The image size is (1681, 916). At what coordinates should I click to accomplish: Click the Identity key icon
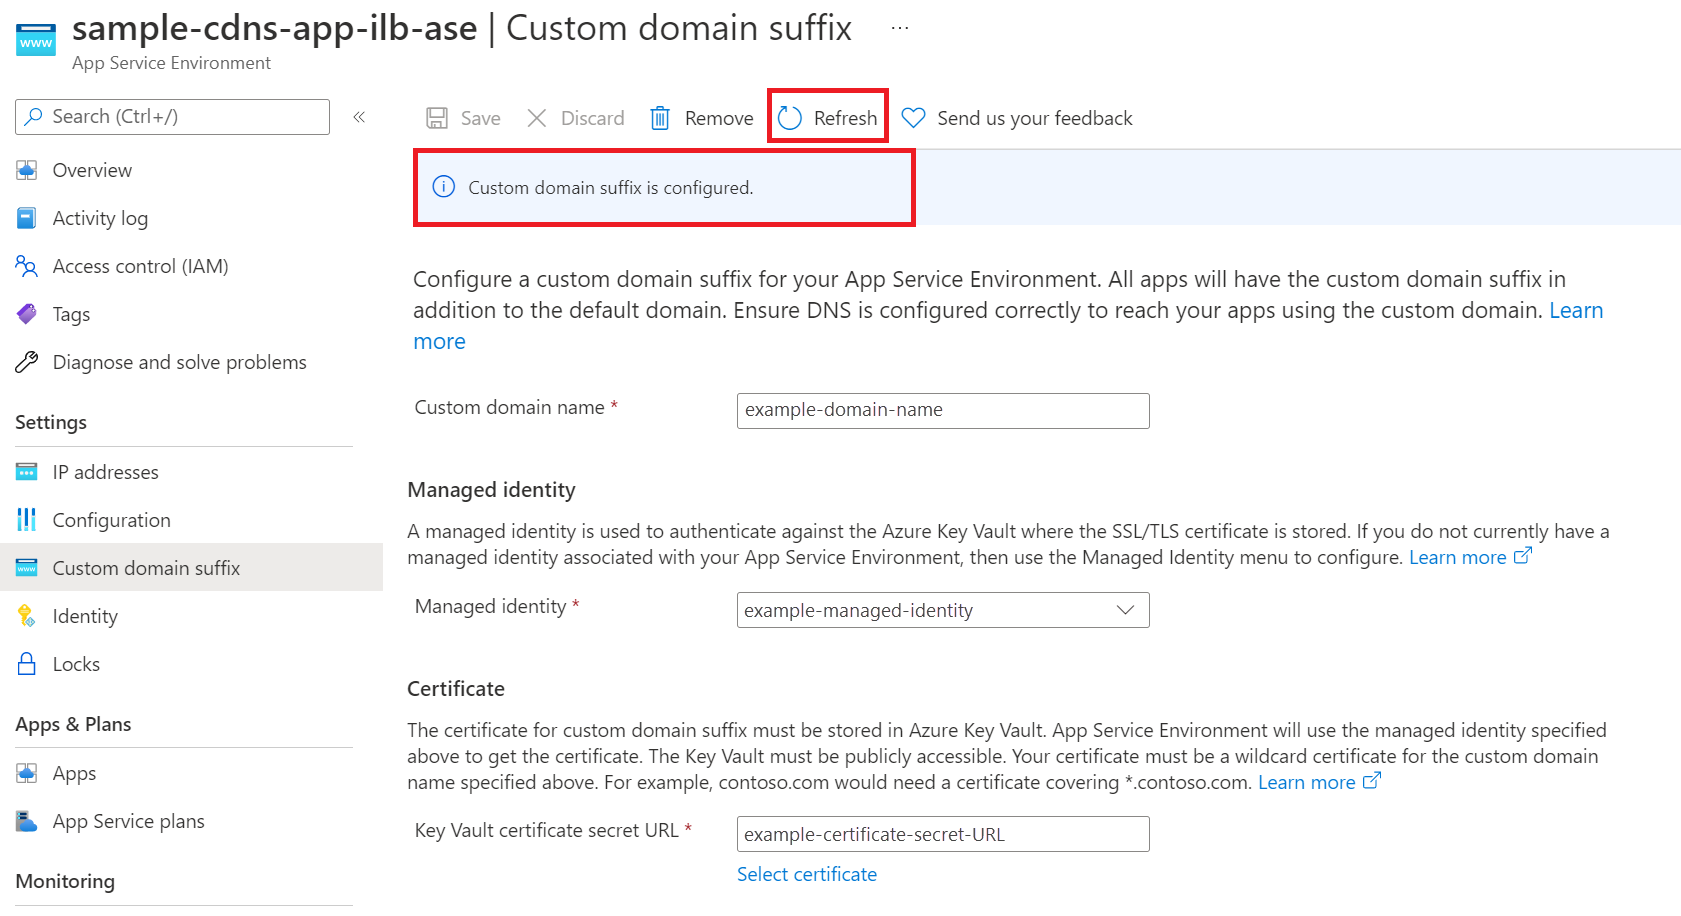click(27, 616)
